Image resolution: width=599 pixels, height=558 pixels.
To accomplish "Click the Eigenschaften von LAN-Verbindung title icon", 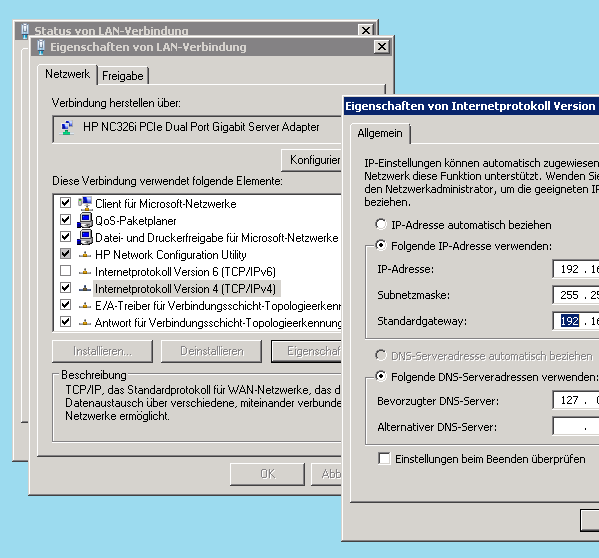I will pyautogui.click(x=40, y=47).
